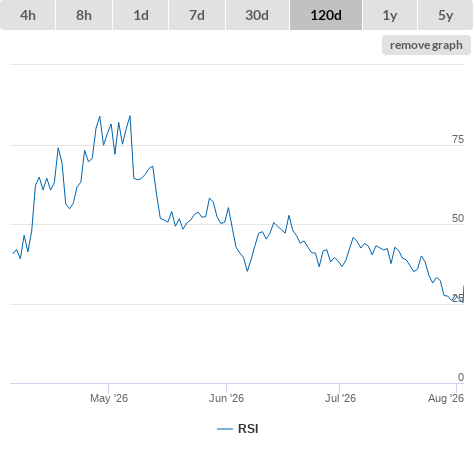Click the RSI legend line icon
This screenshot has height=455, width=474.
(x=225, y=429)
